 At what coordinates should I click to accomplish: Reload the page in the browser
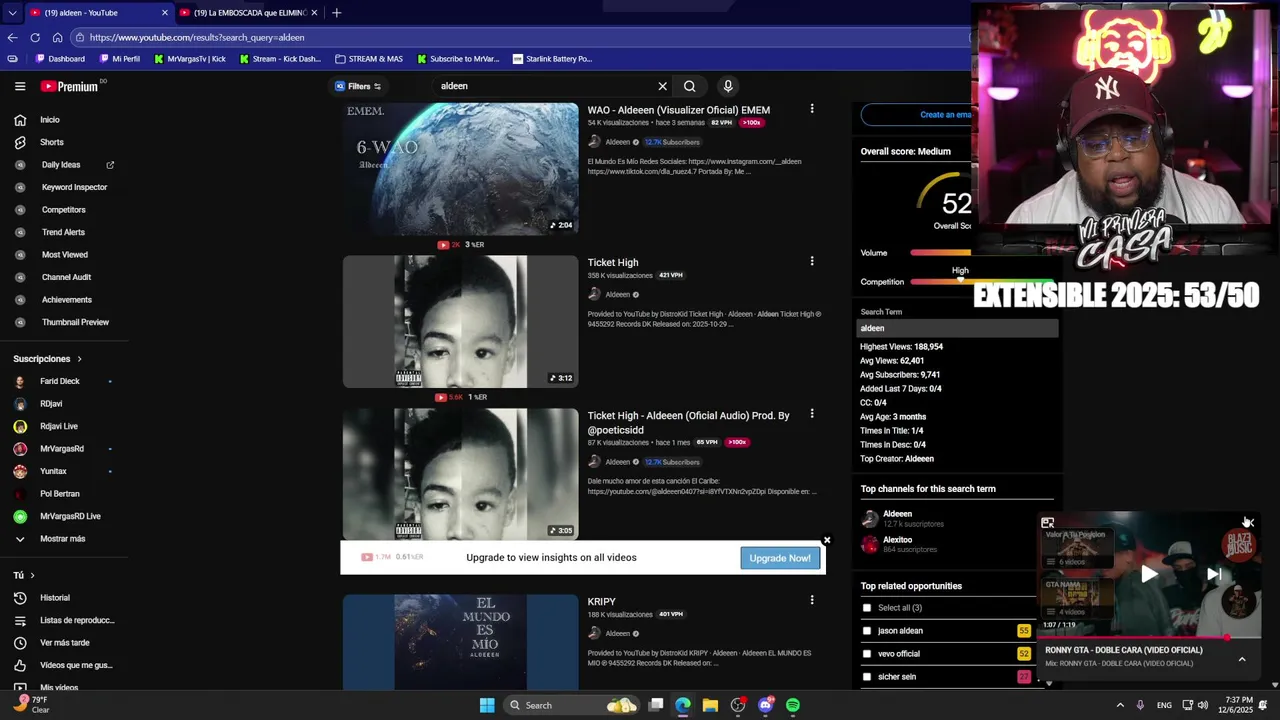tap(35, 37)
